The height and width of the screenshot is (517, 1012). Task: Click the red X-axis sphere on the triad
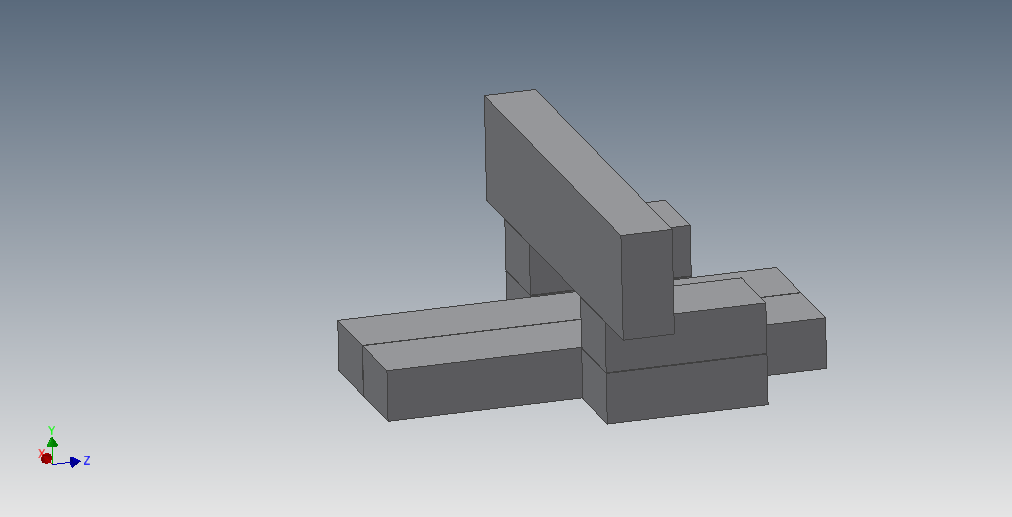coord(45,458)
